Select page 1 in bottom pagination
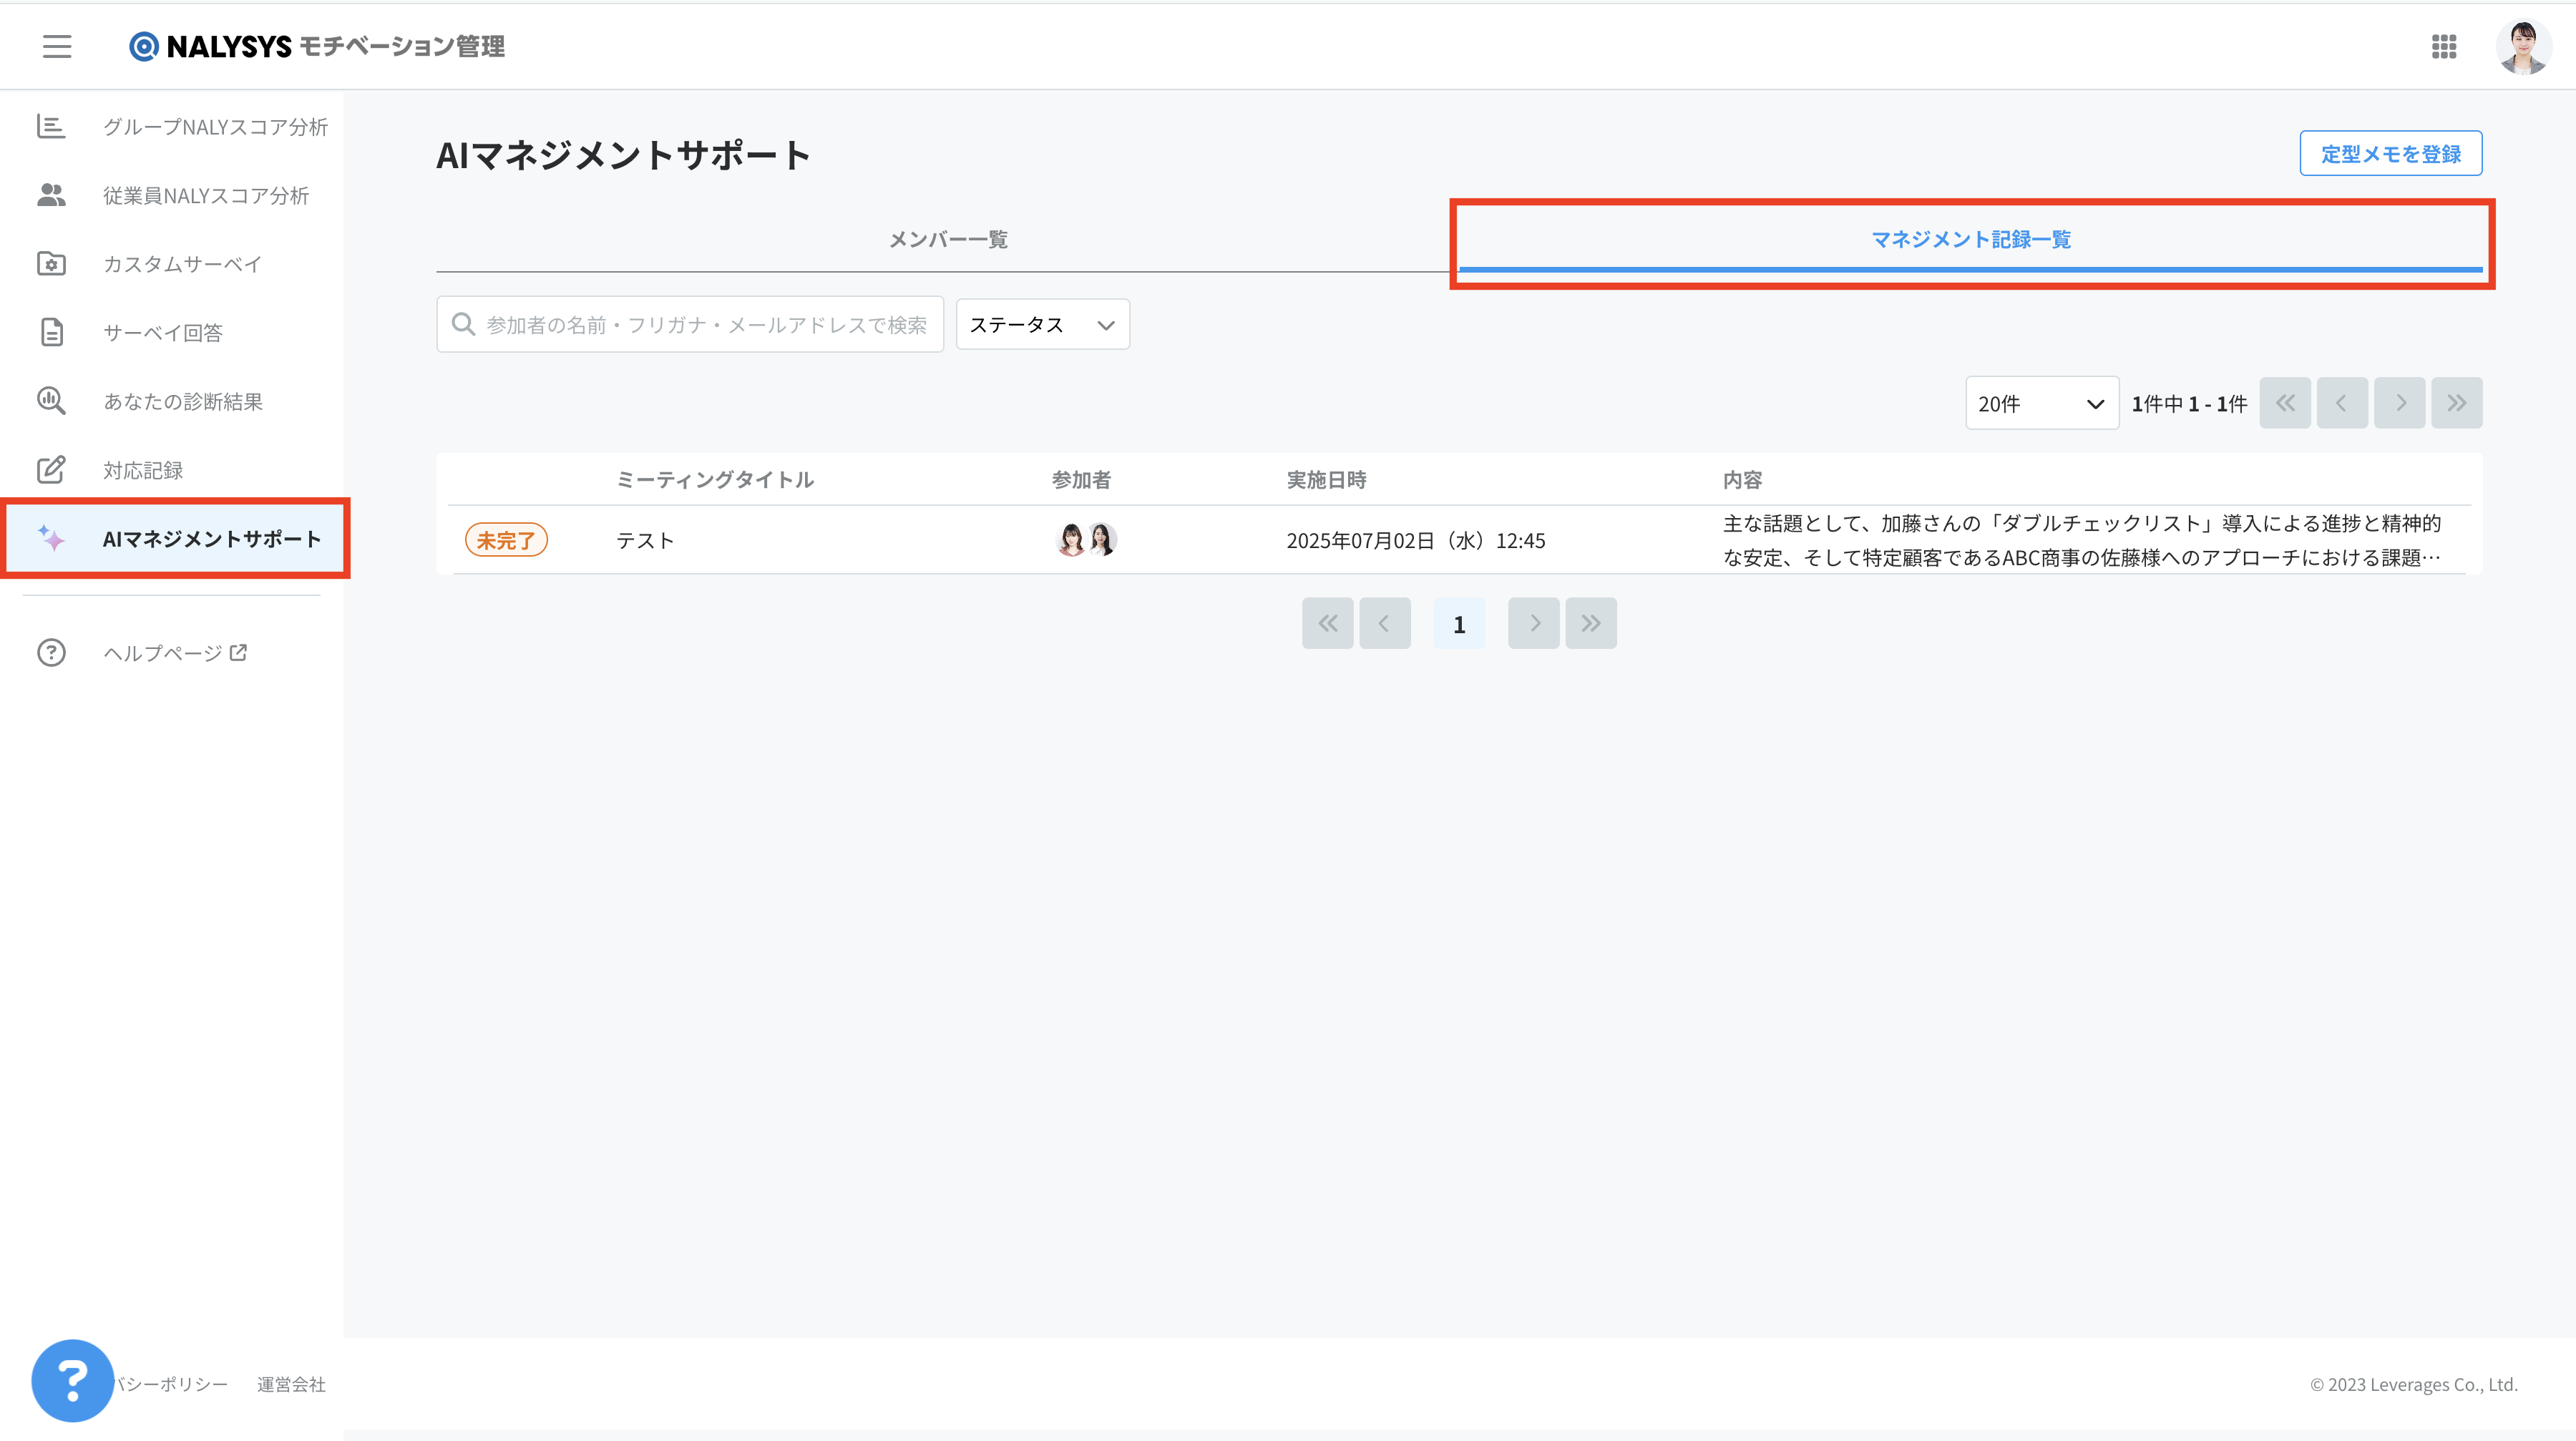The image size is (2576, 1441). tap(1459, 623)
